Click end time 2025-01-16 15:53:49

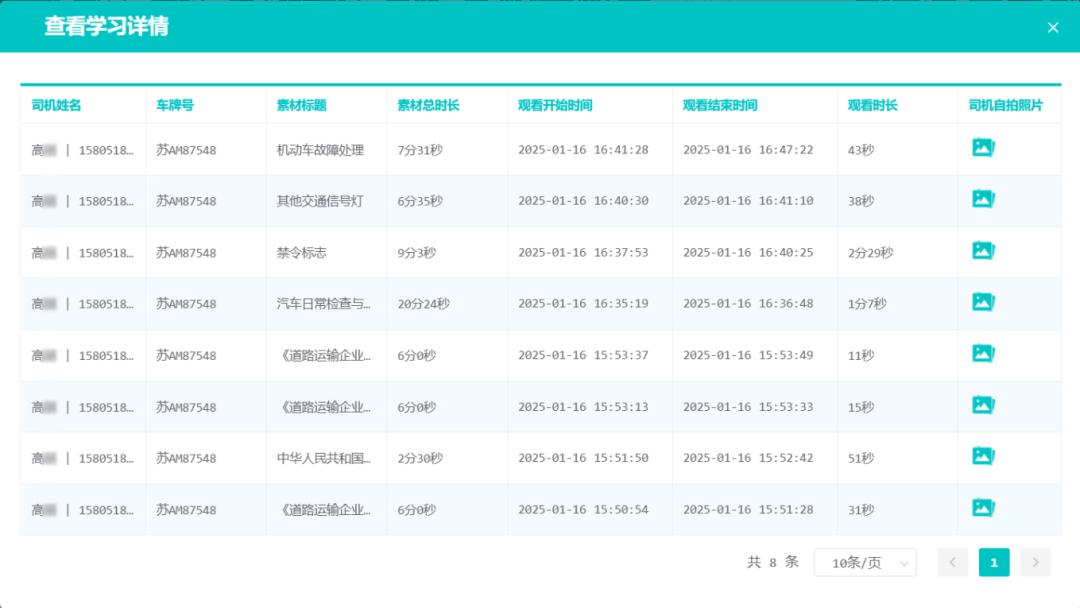point(748,355)
